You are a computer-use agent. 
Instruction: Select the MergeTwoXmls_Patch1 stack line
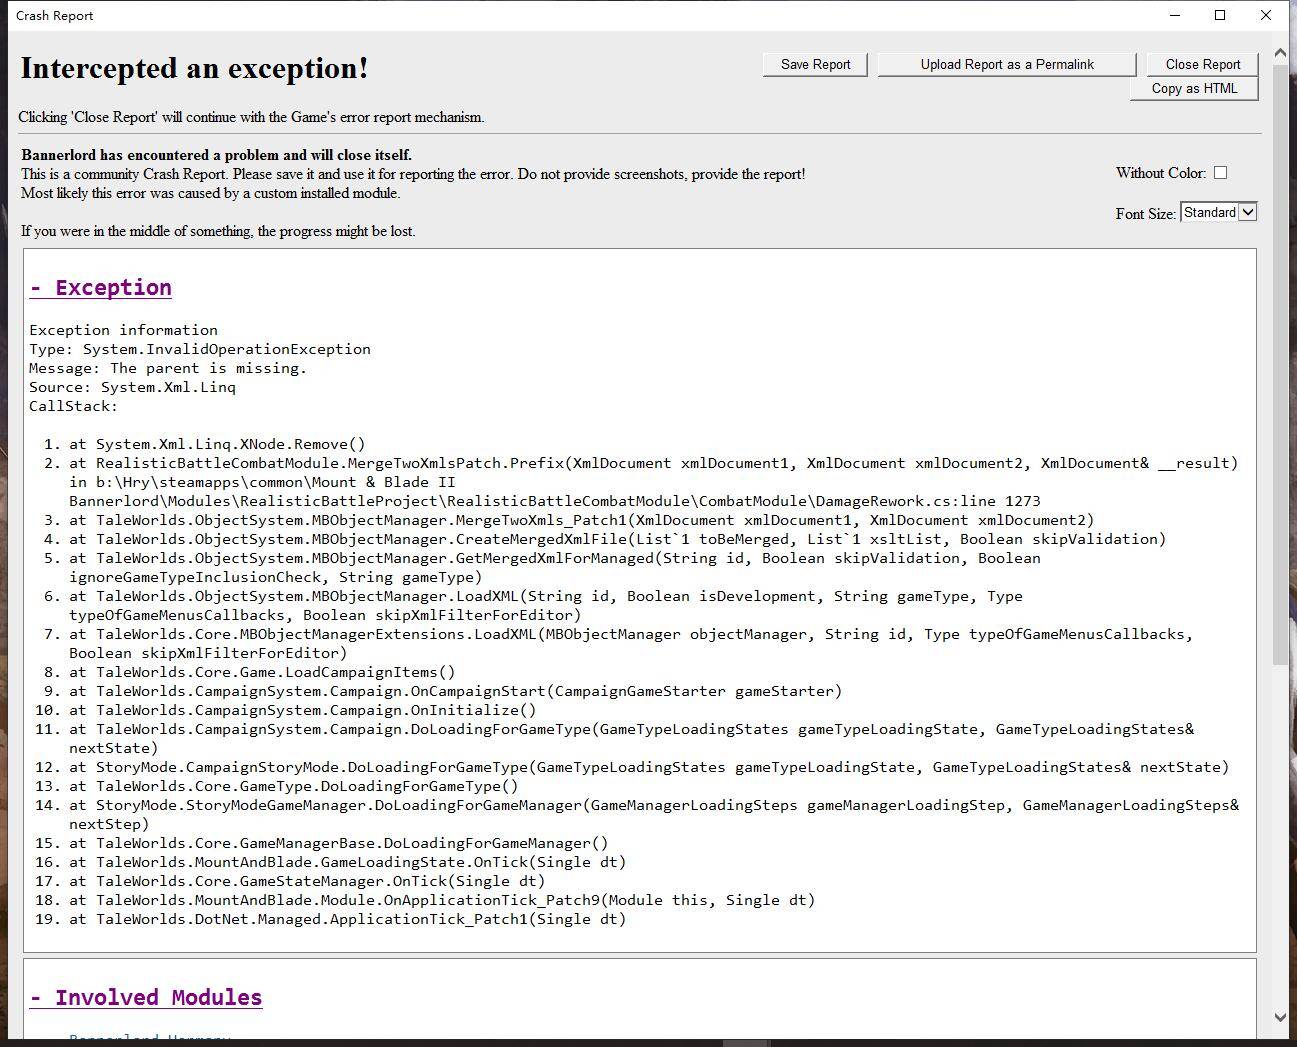click(x=582, y=520)
